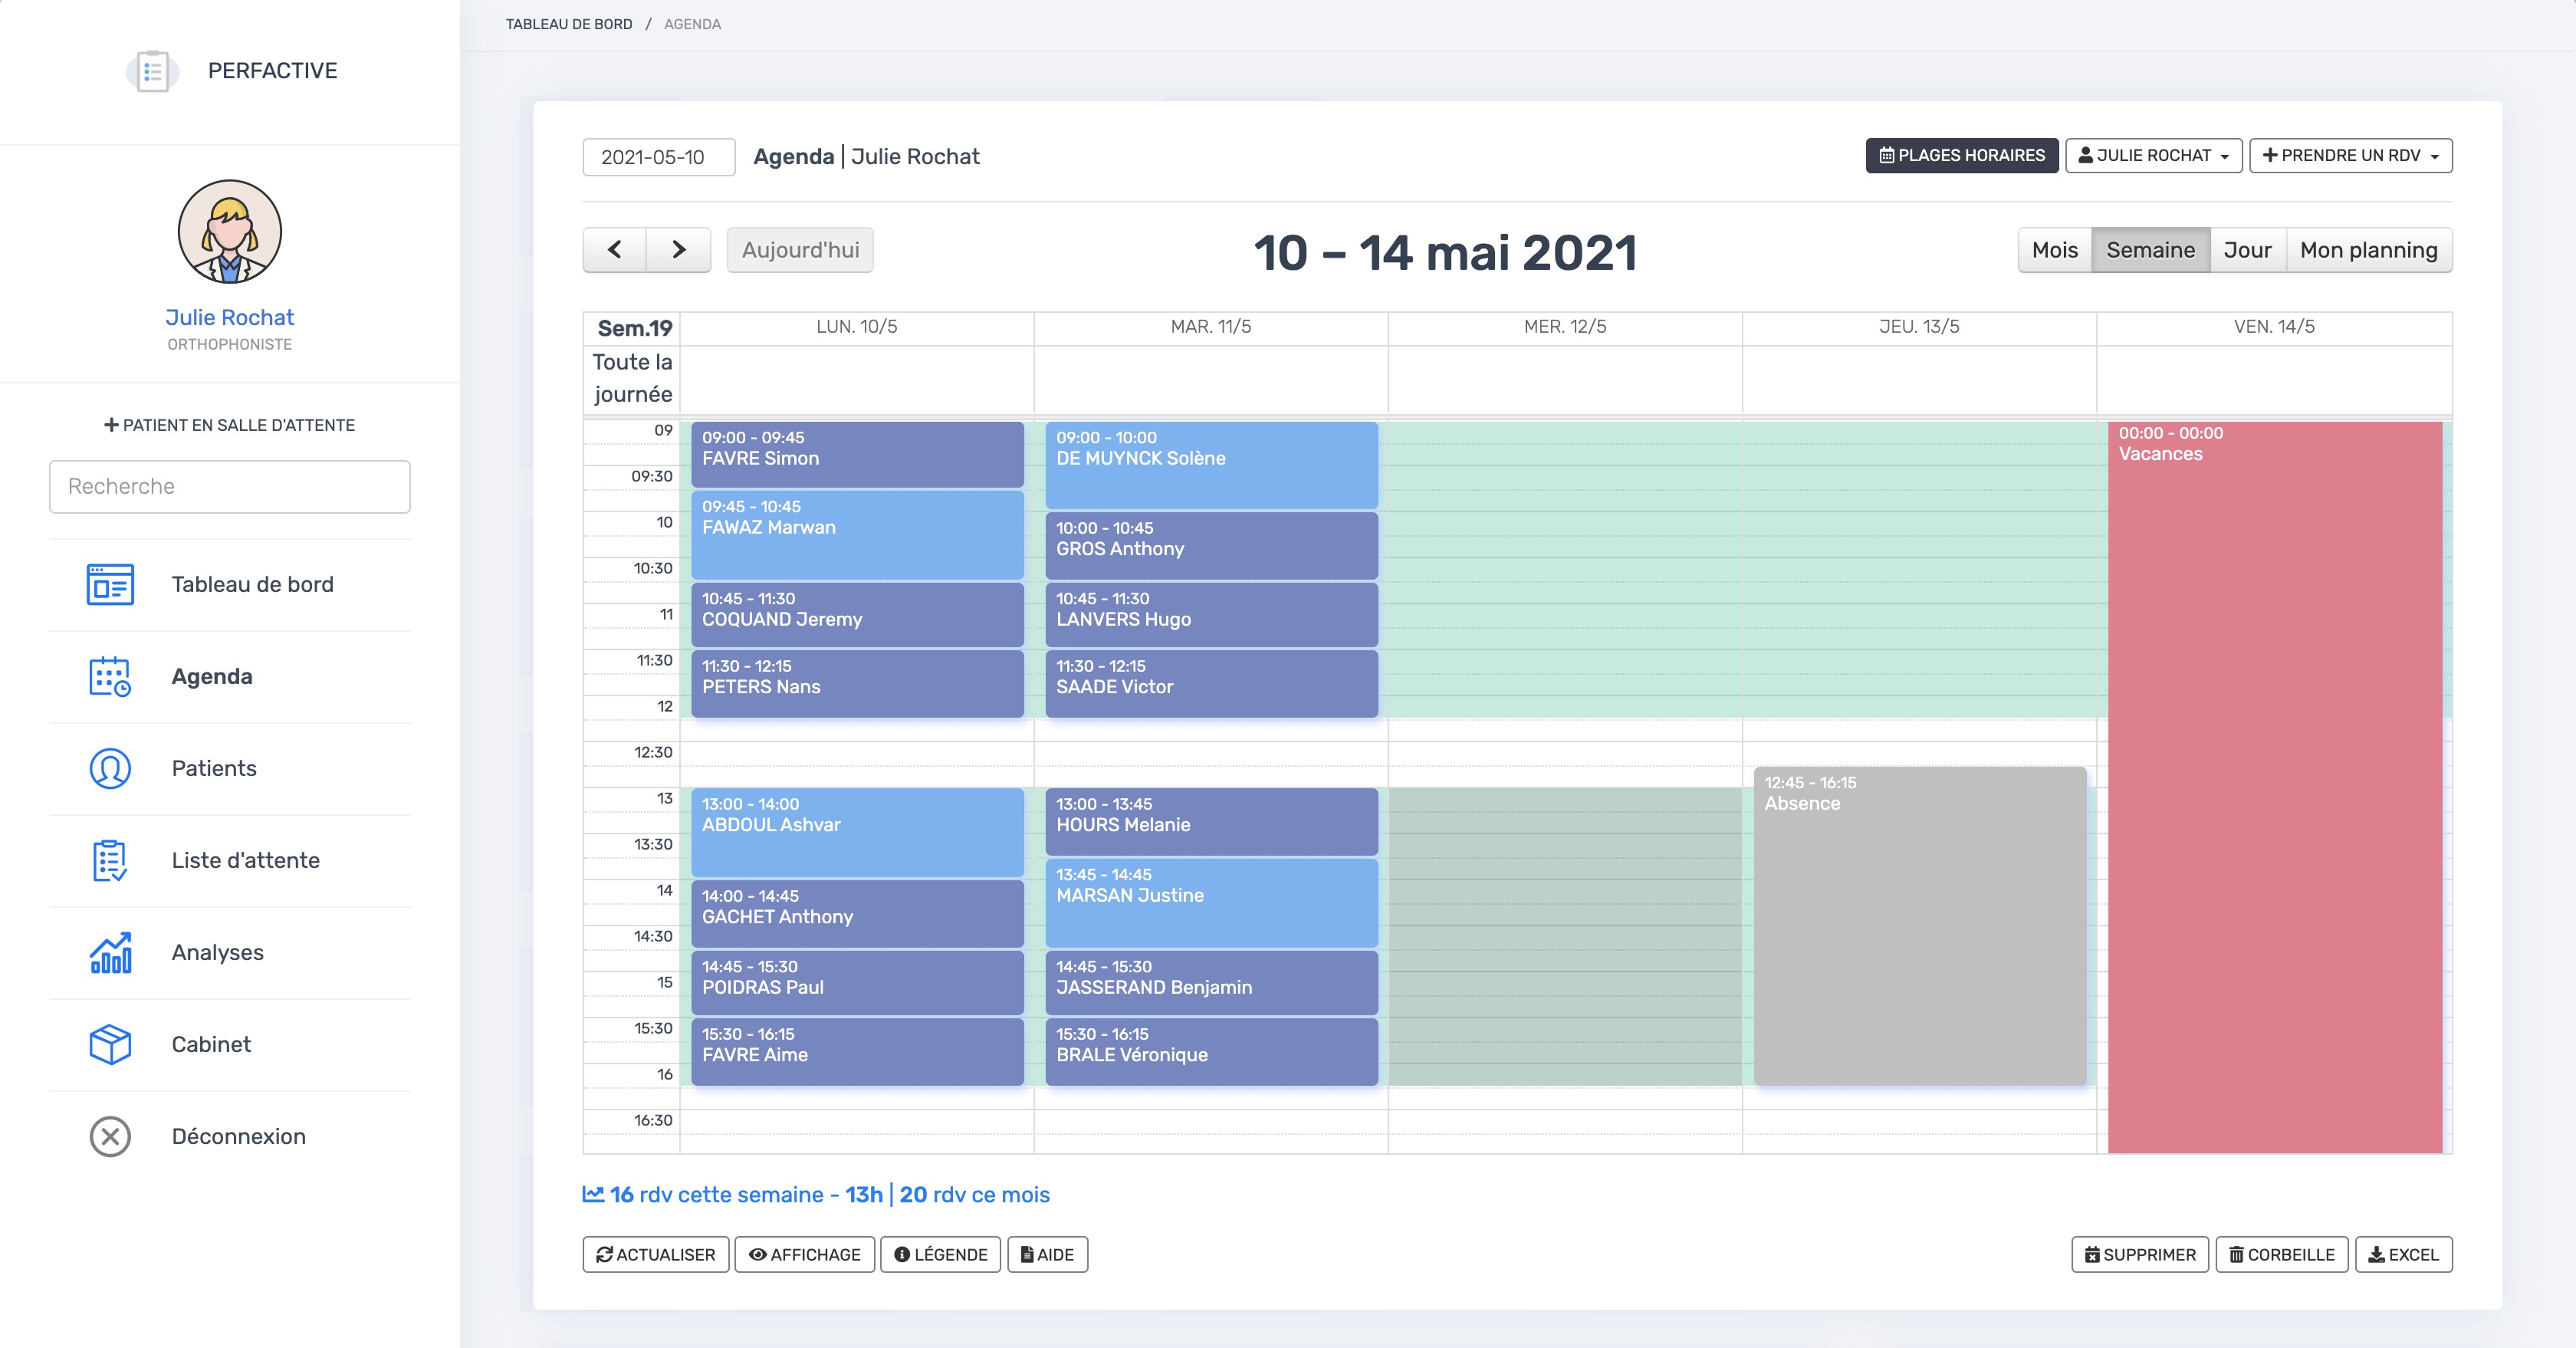The height and width of the screenshot is (1348, 2576).
Task: Open Liste d'attente clipboard icon
Action: point(110,861)
